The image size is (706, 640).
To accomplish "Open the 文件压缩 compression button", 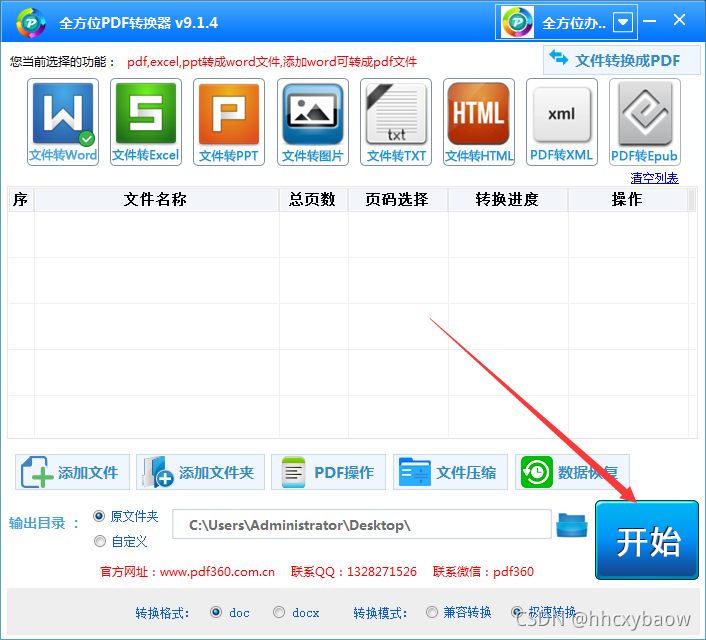I will coord(450,472).
